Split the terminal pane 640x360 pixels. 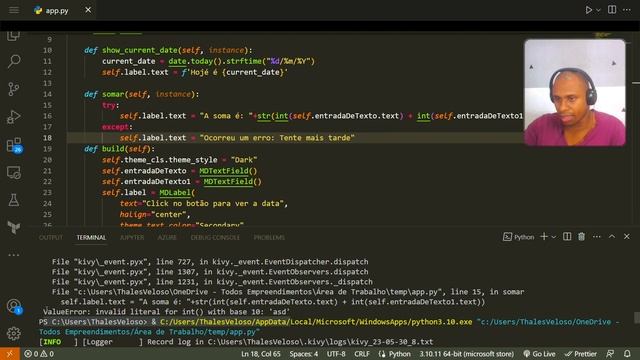[567, 237]
